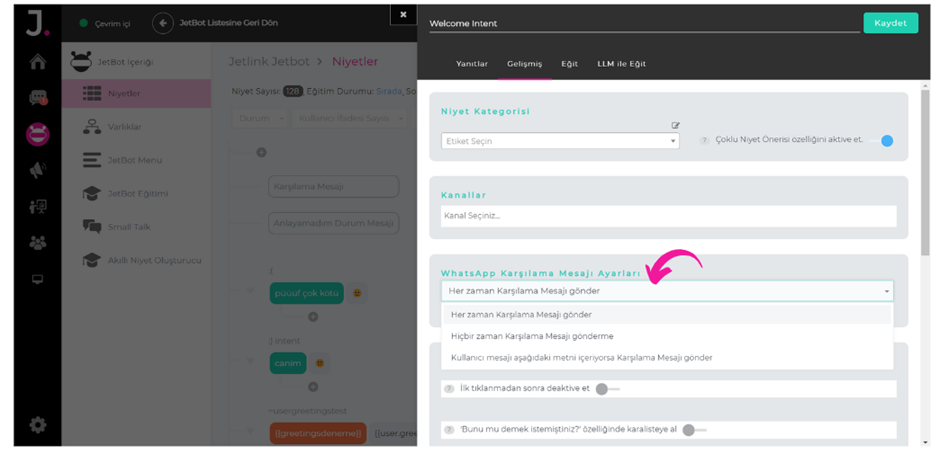Click the {{greetingsdeneme}} node
Image resolution: width=940 pixels, height=454 pixels.
point(318,433)
